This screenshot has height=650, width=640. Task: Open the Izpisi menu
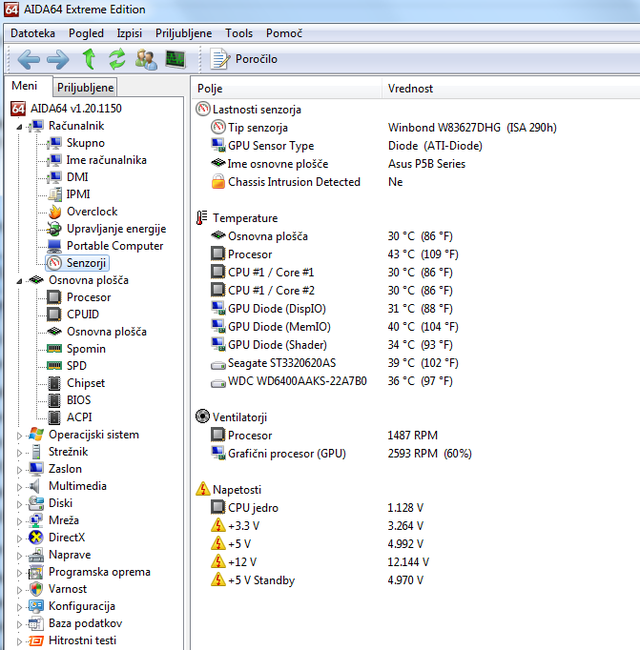pos(129,33)
